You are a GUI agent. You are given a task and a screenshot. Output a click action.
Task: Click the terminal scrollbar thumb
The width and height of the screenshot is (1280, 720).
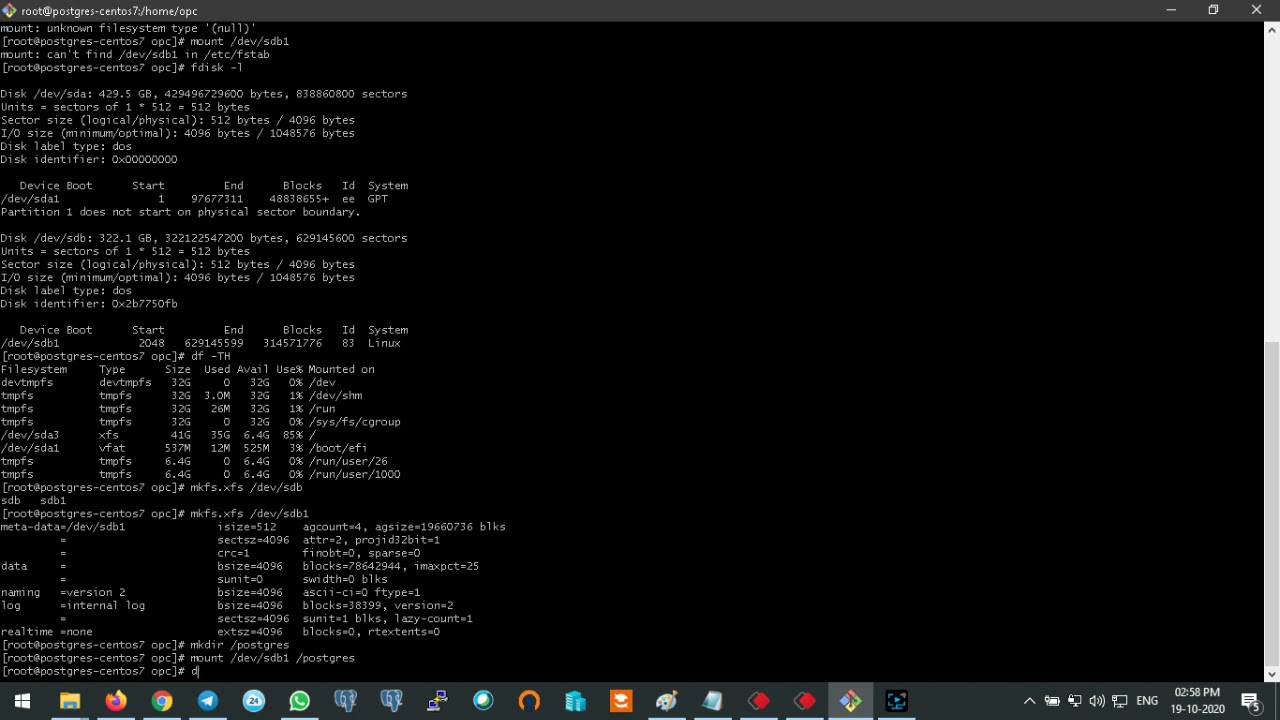[x=1272, y=505]
